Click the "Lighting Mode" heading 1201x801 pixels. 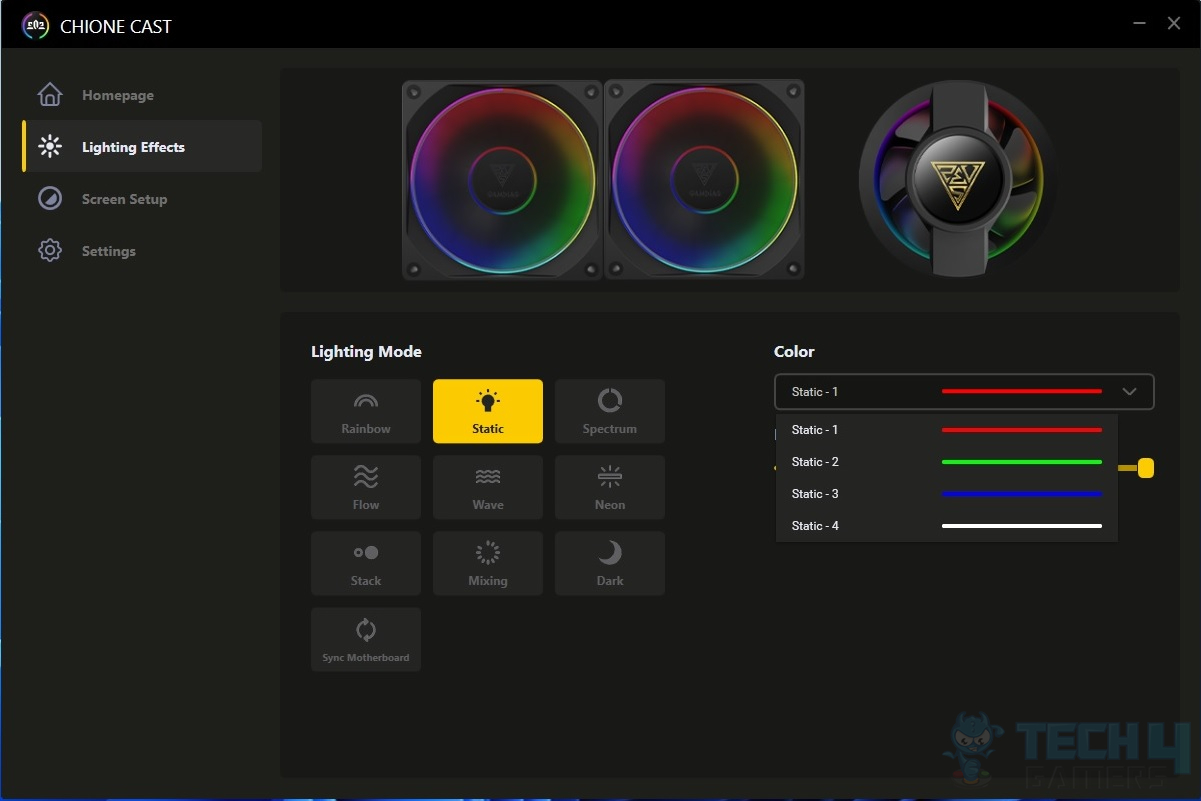(x=366, y=352)
